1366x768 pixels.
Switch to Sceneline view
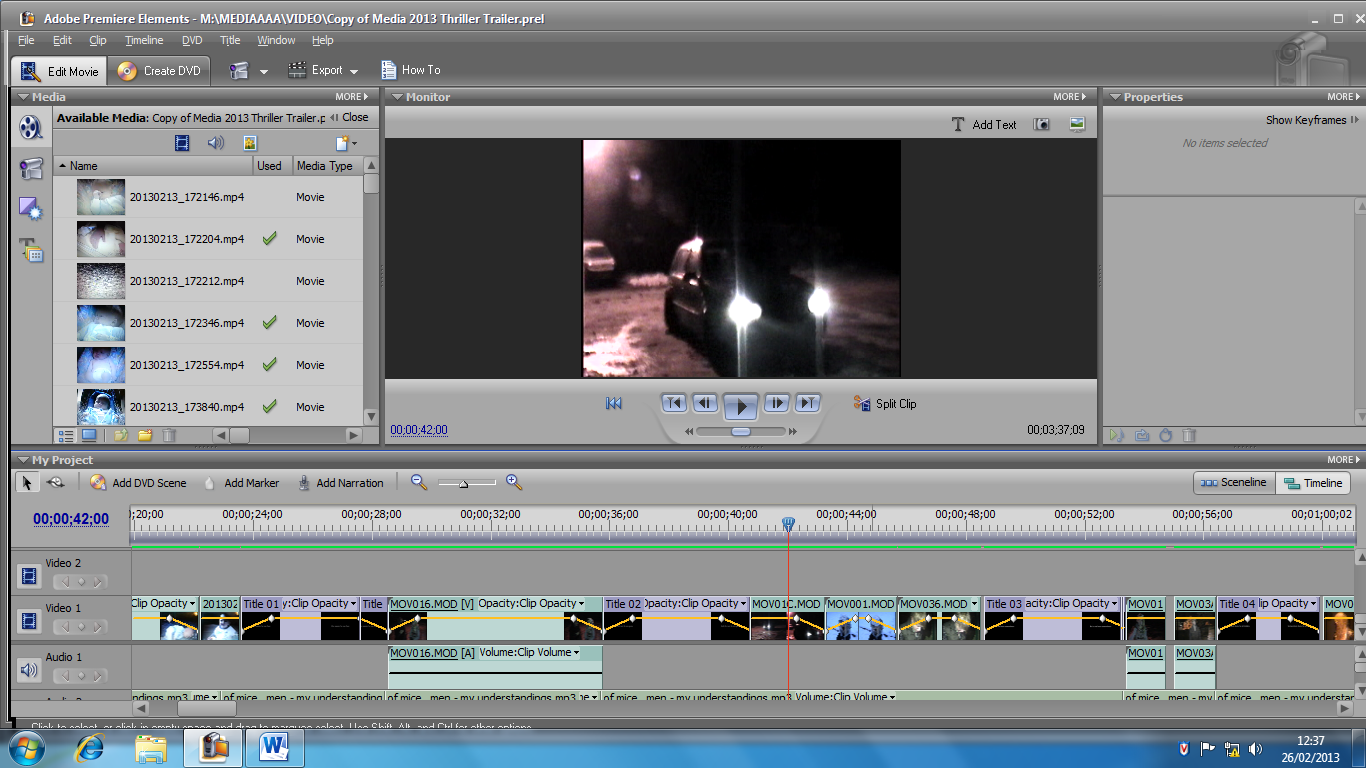click(1234, 483)
